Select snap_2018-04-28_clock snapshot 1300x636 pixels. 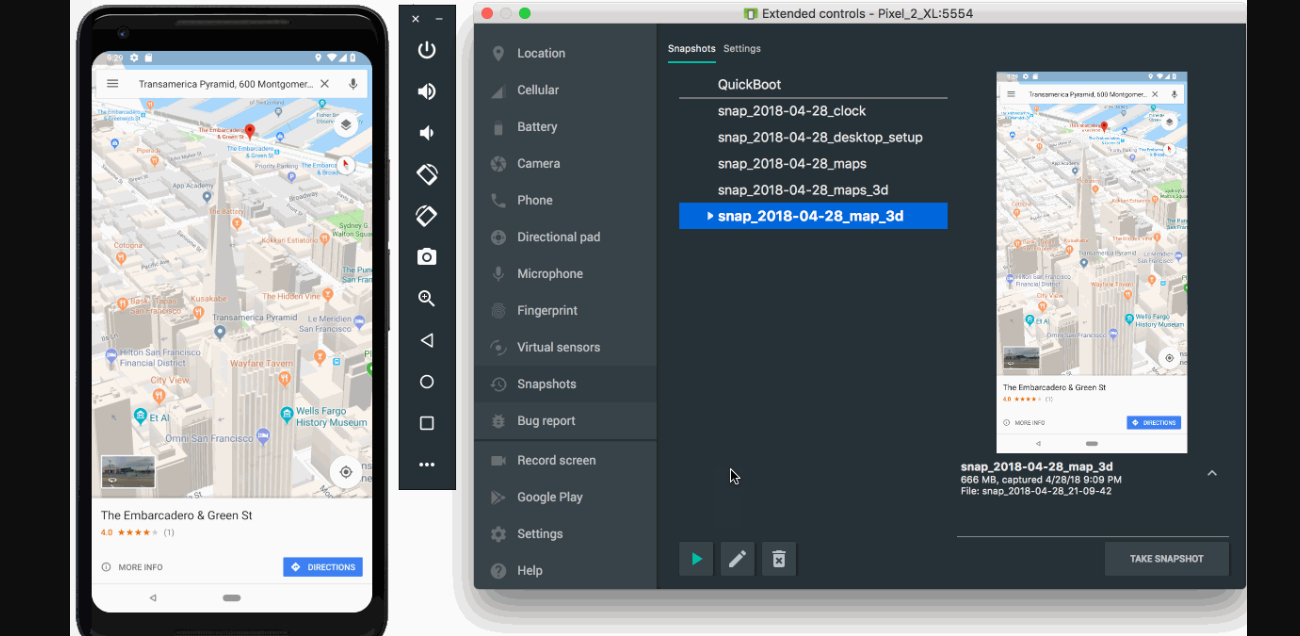(813, 111)
